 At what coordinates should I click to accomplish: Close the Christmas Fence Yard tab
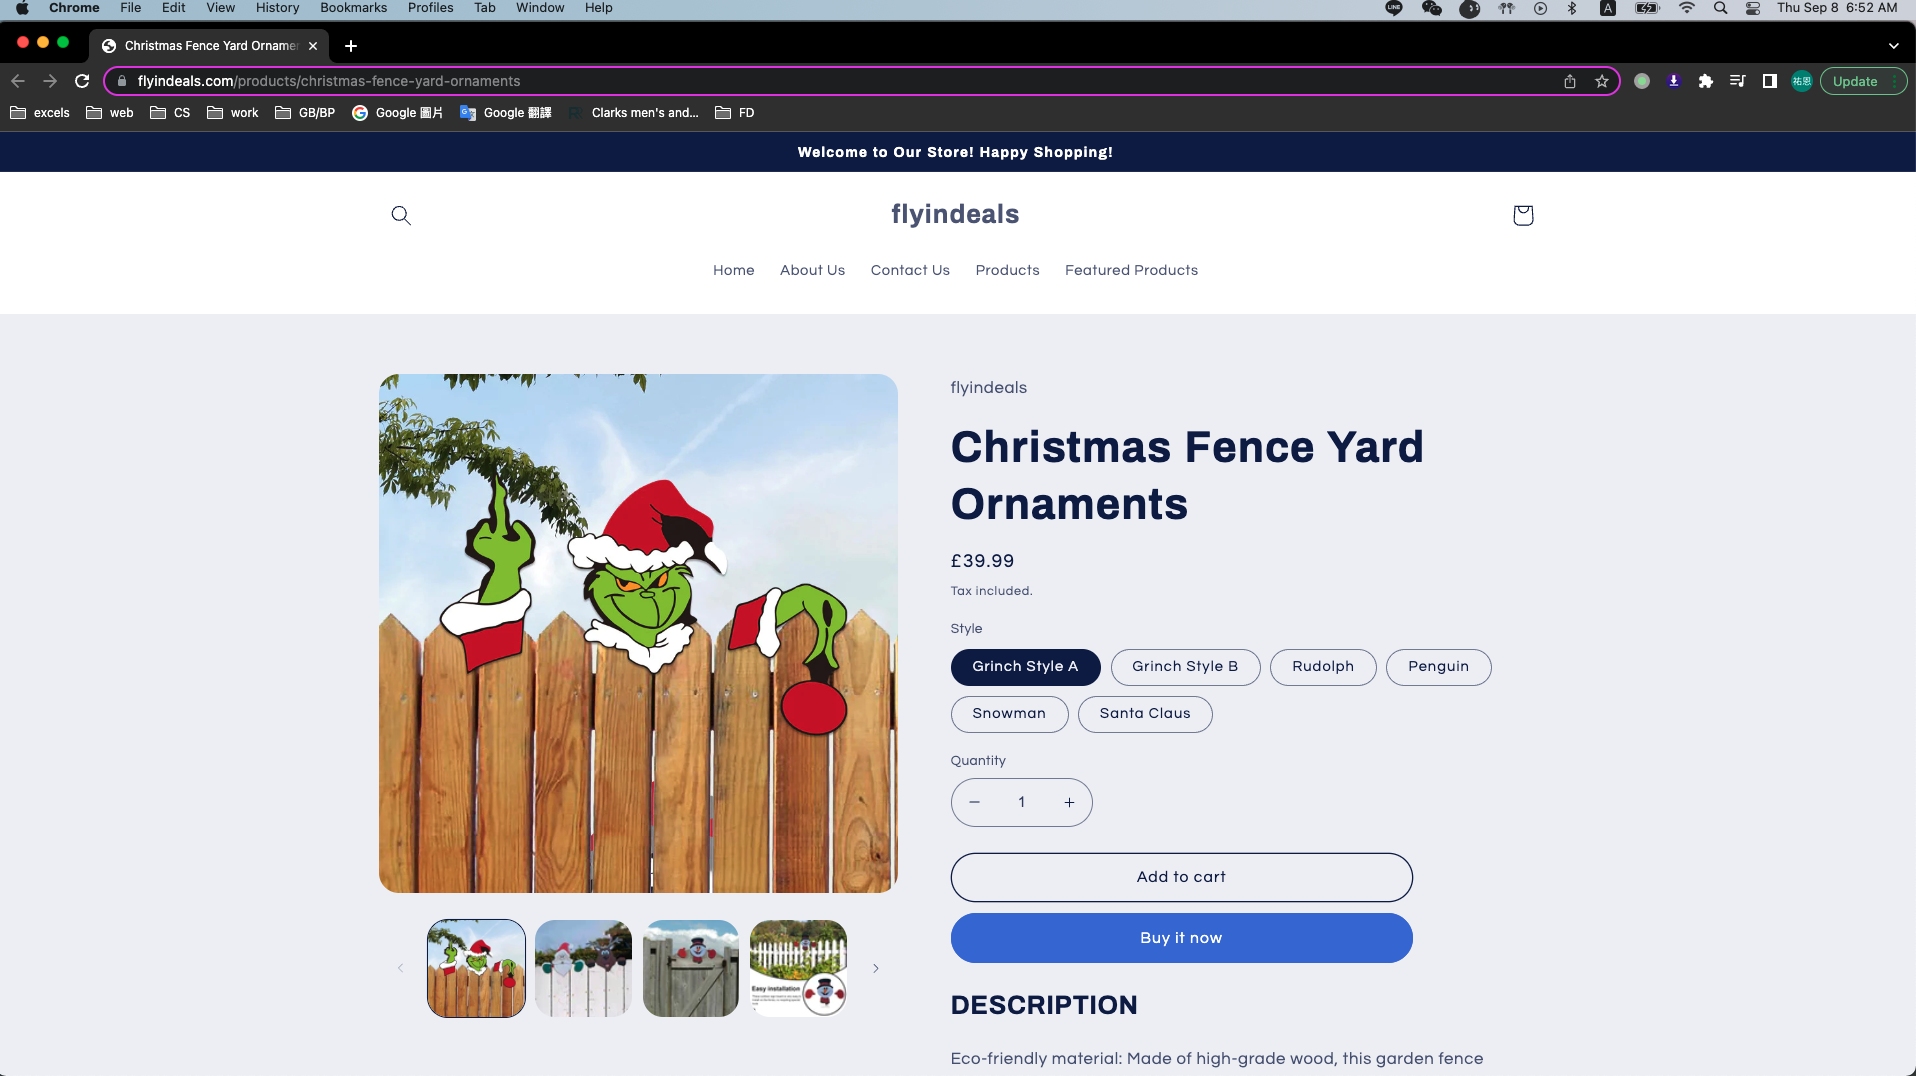(x=313, y=46)
